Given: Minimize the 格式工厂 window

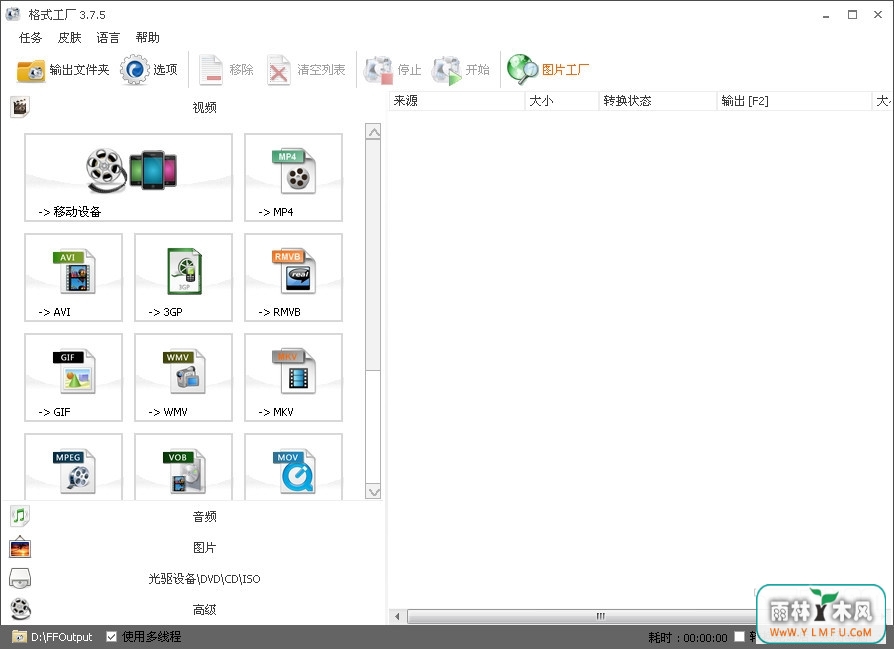Looking at the screenshot, I should [826, 15].
